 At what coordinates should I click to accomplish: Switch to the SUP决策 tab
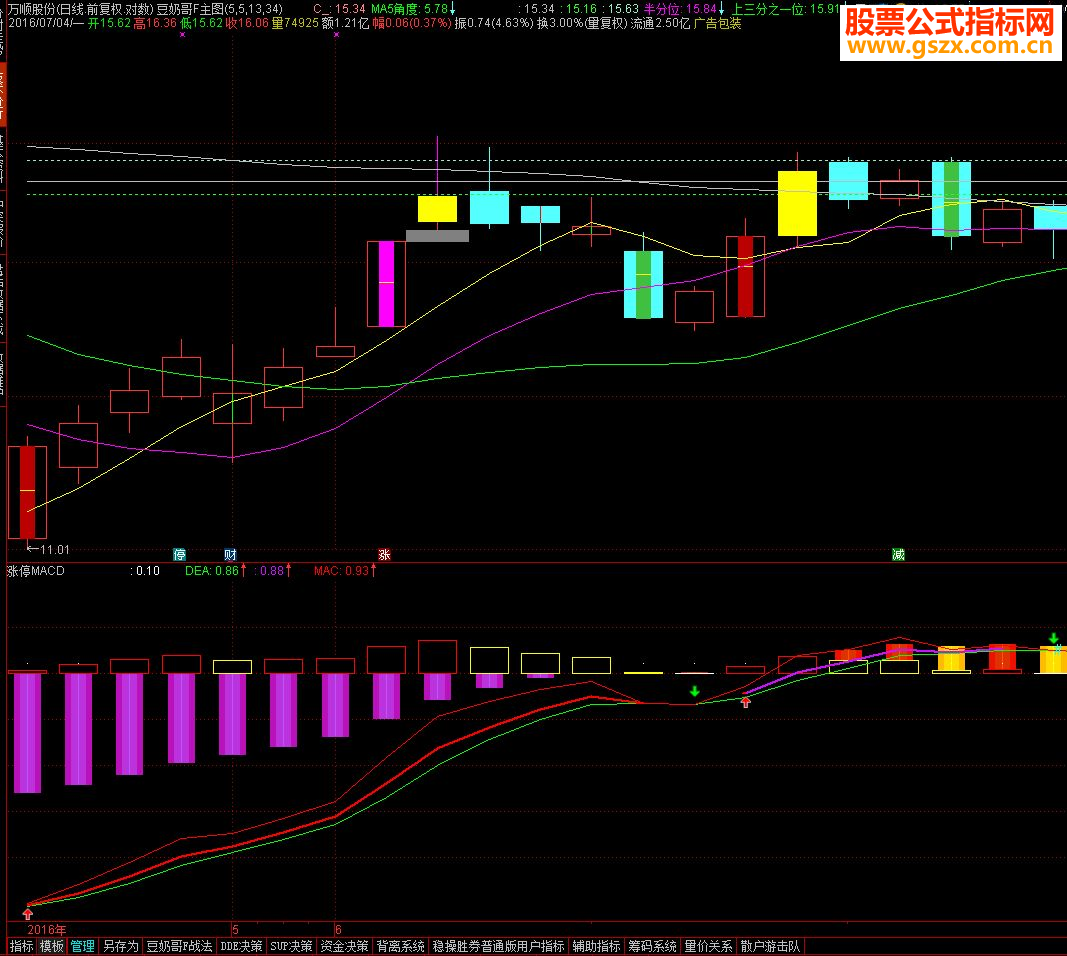pos(291,946)
